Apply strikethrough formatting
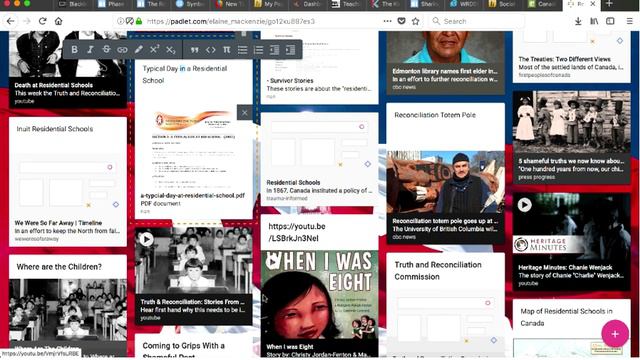 106,50
